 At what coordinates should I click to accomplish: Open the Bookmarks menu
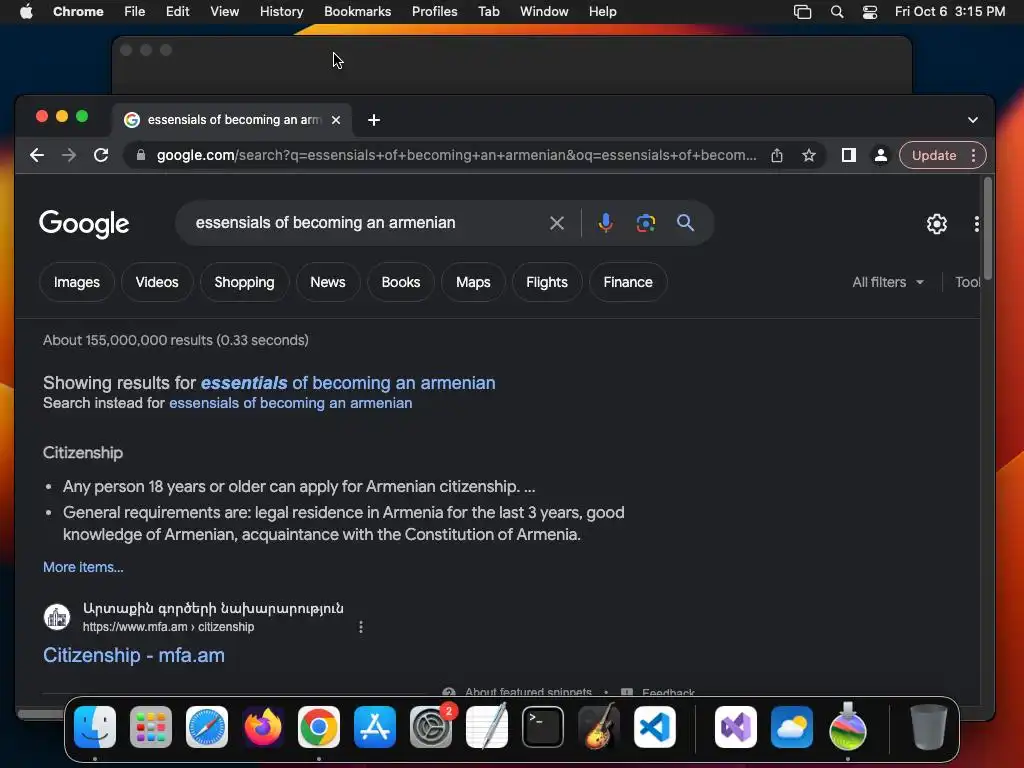click(x=357, y=12)
